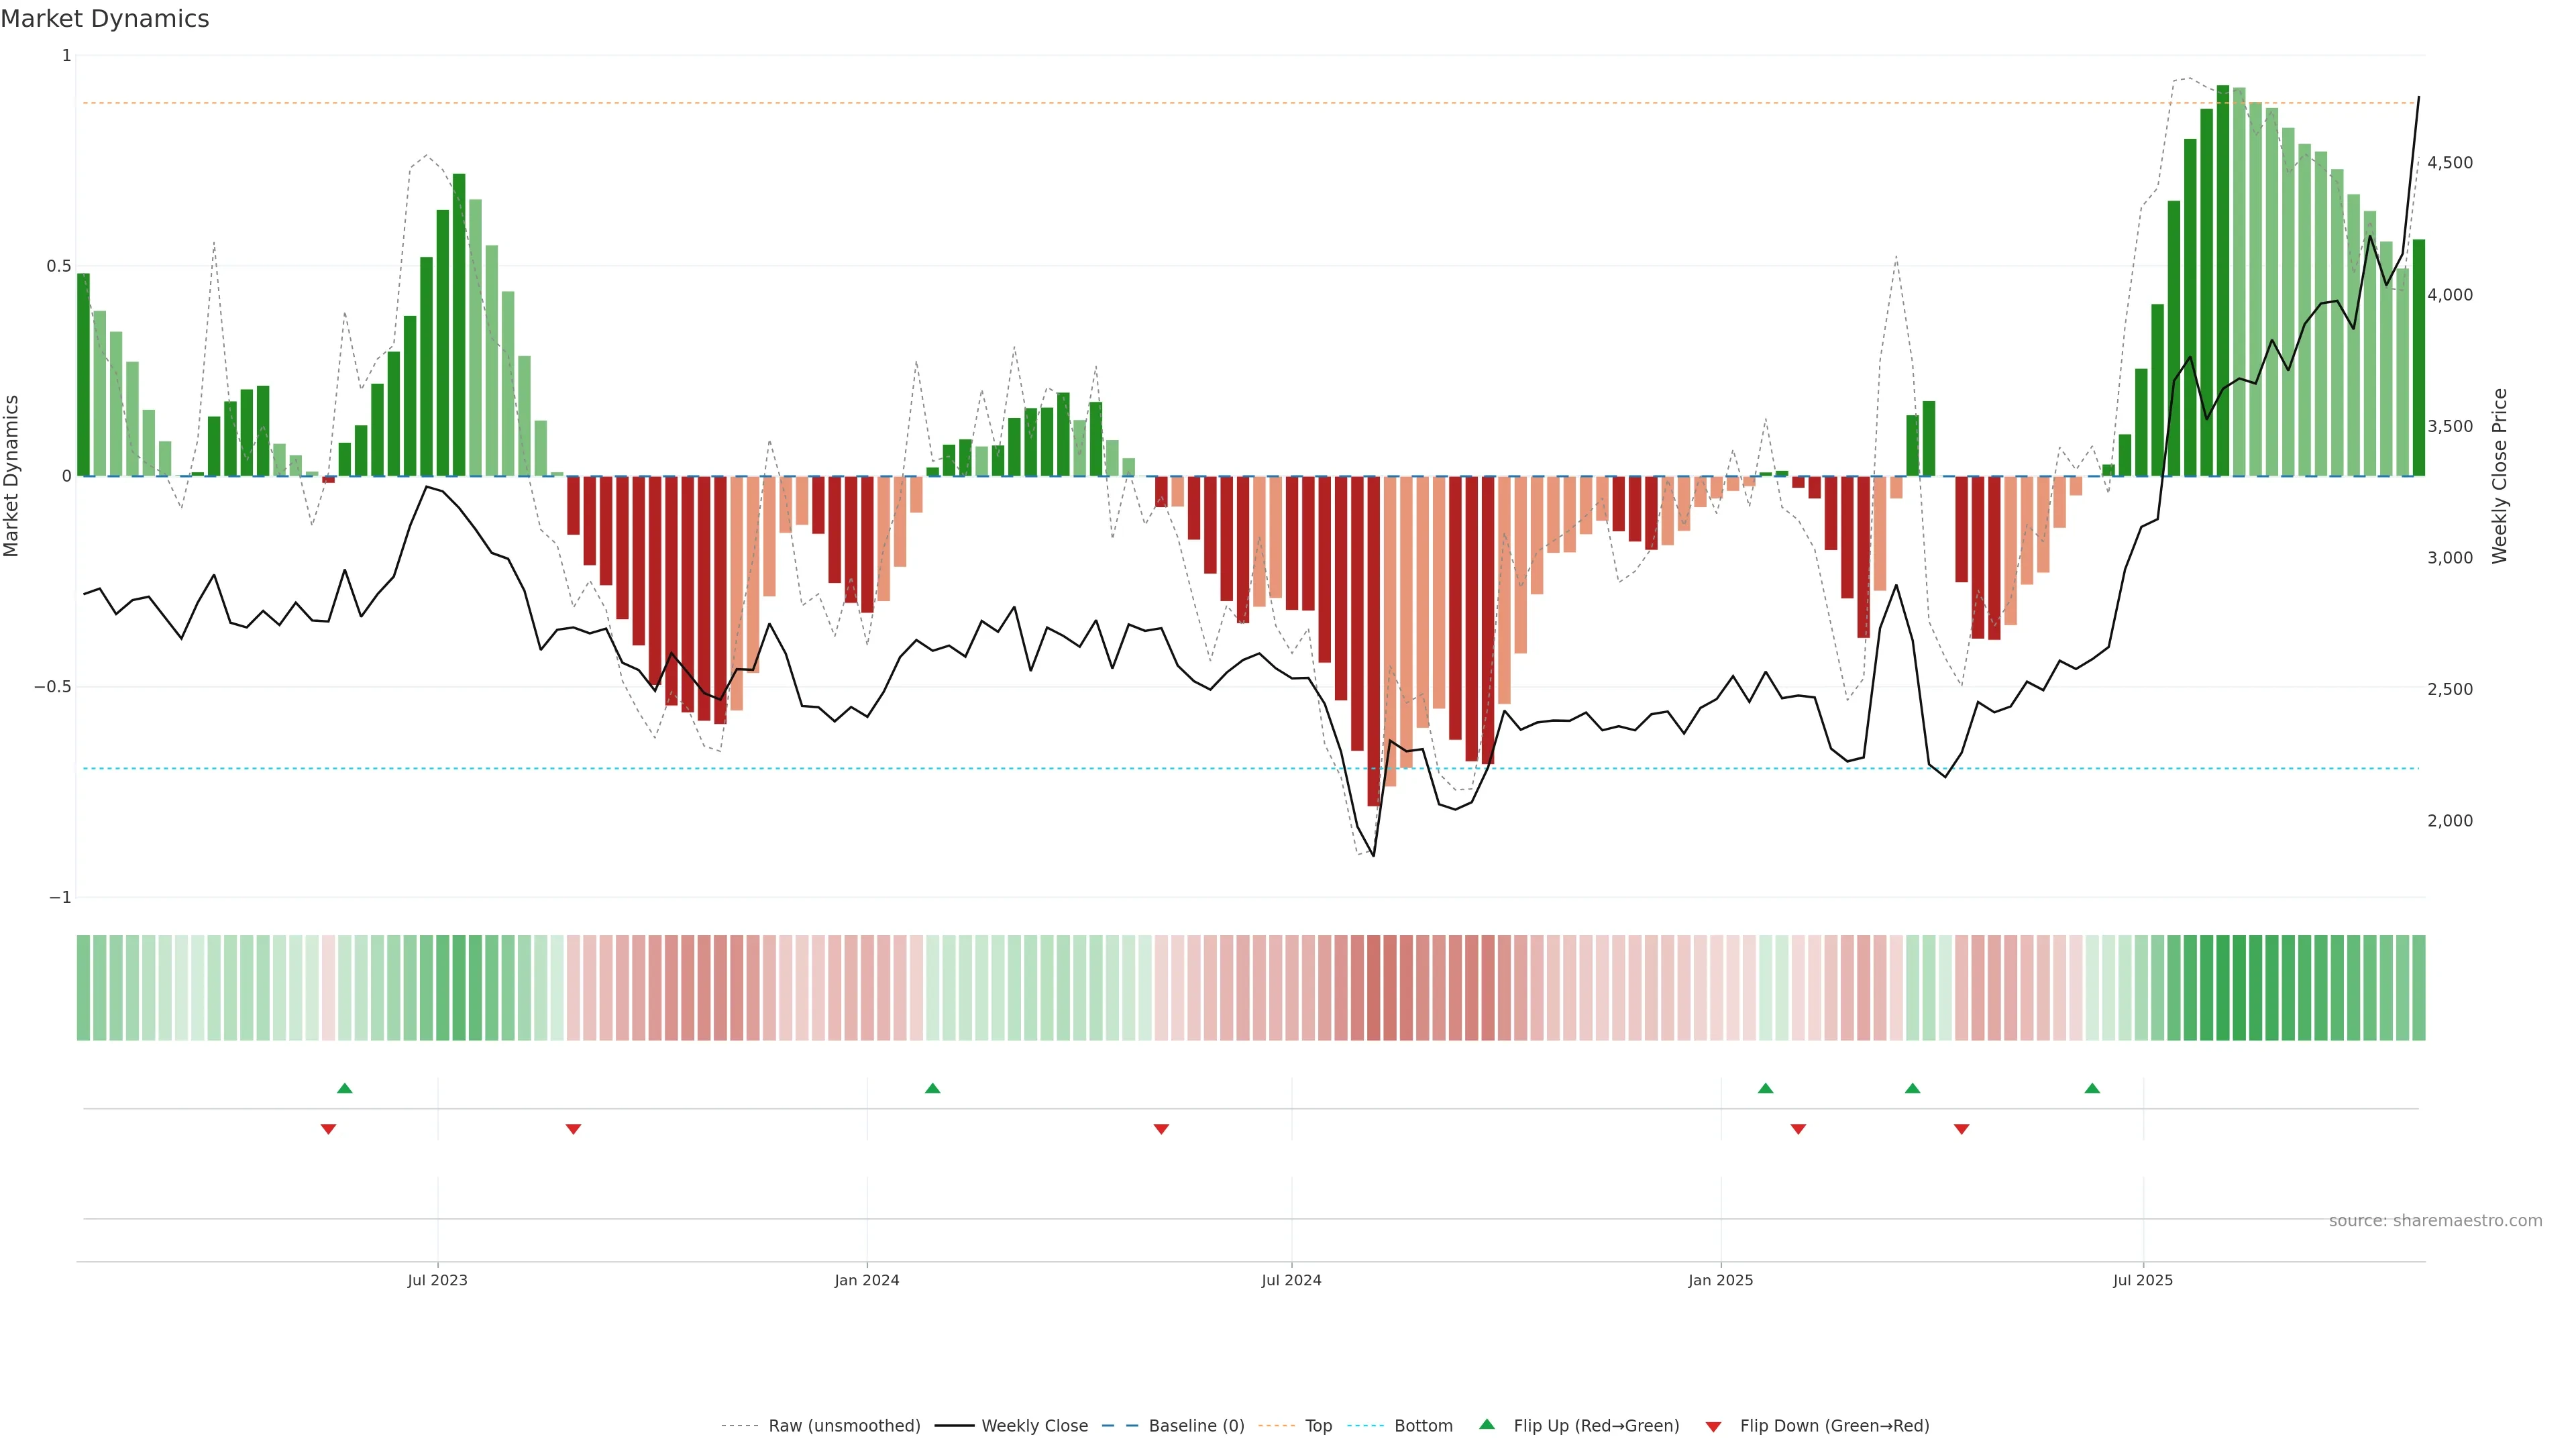This screenshot has height=1449, width=2576.
Task: Click the Jan 2025 x-axis label
Action: point(1720,1280)
